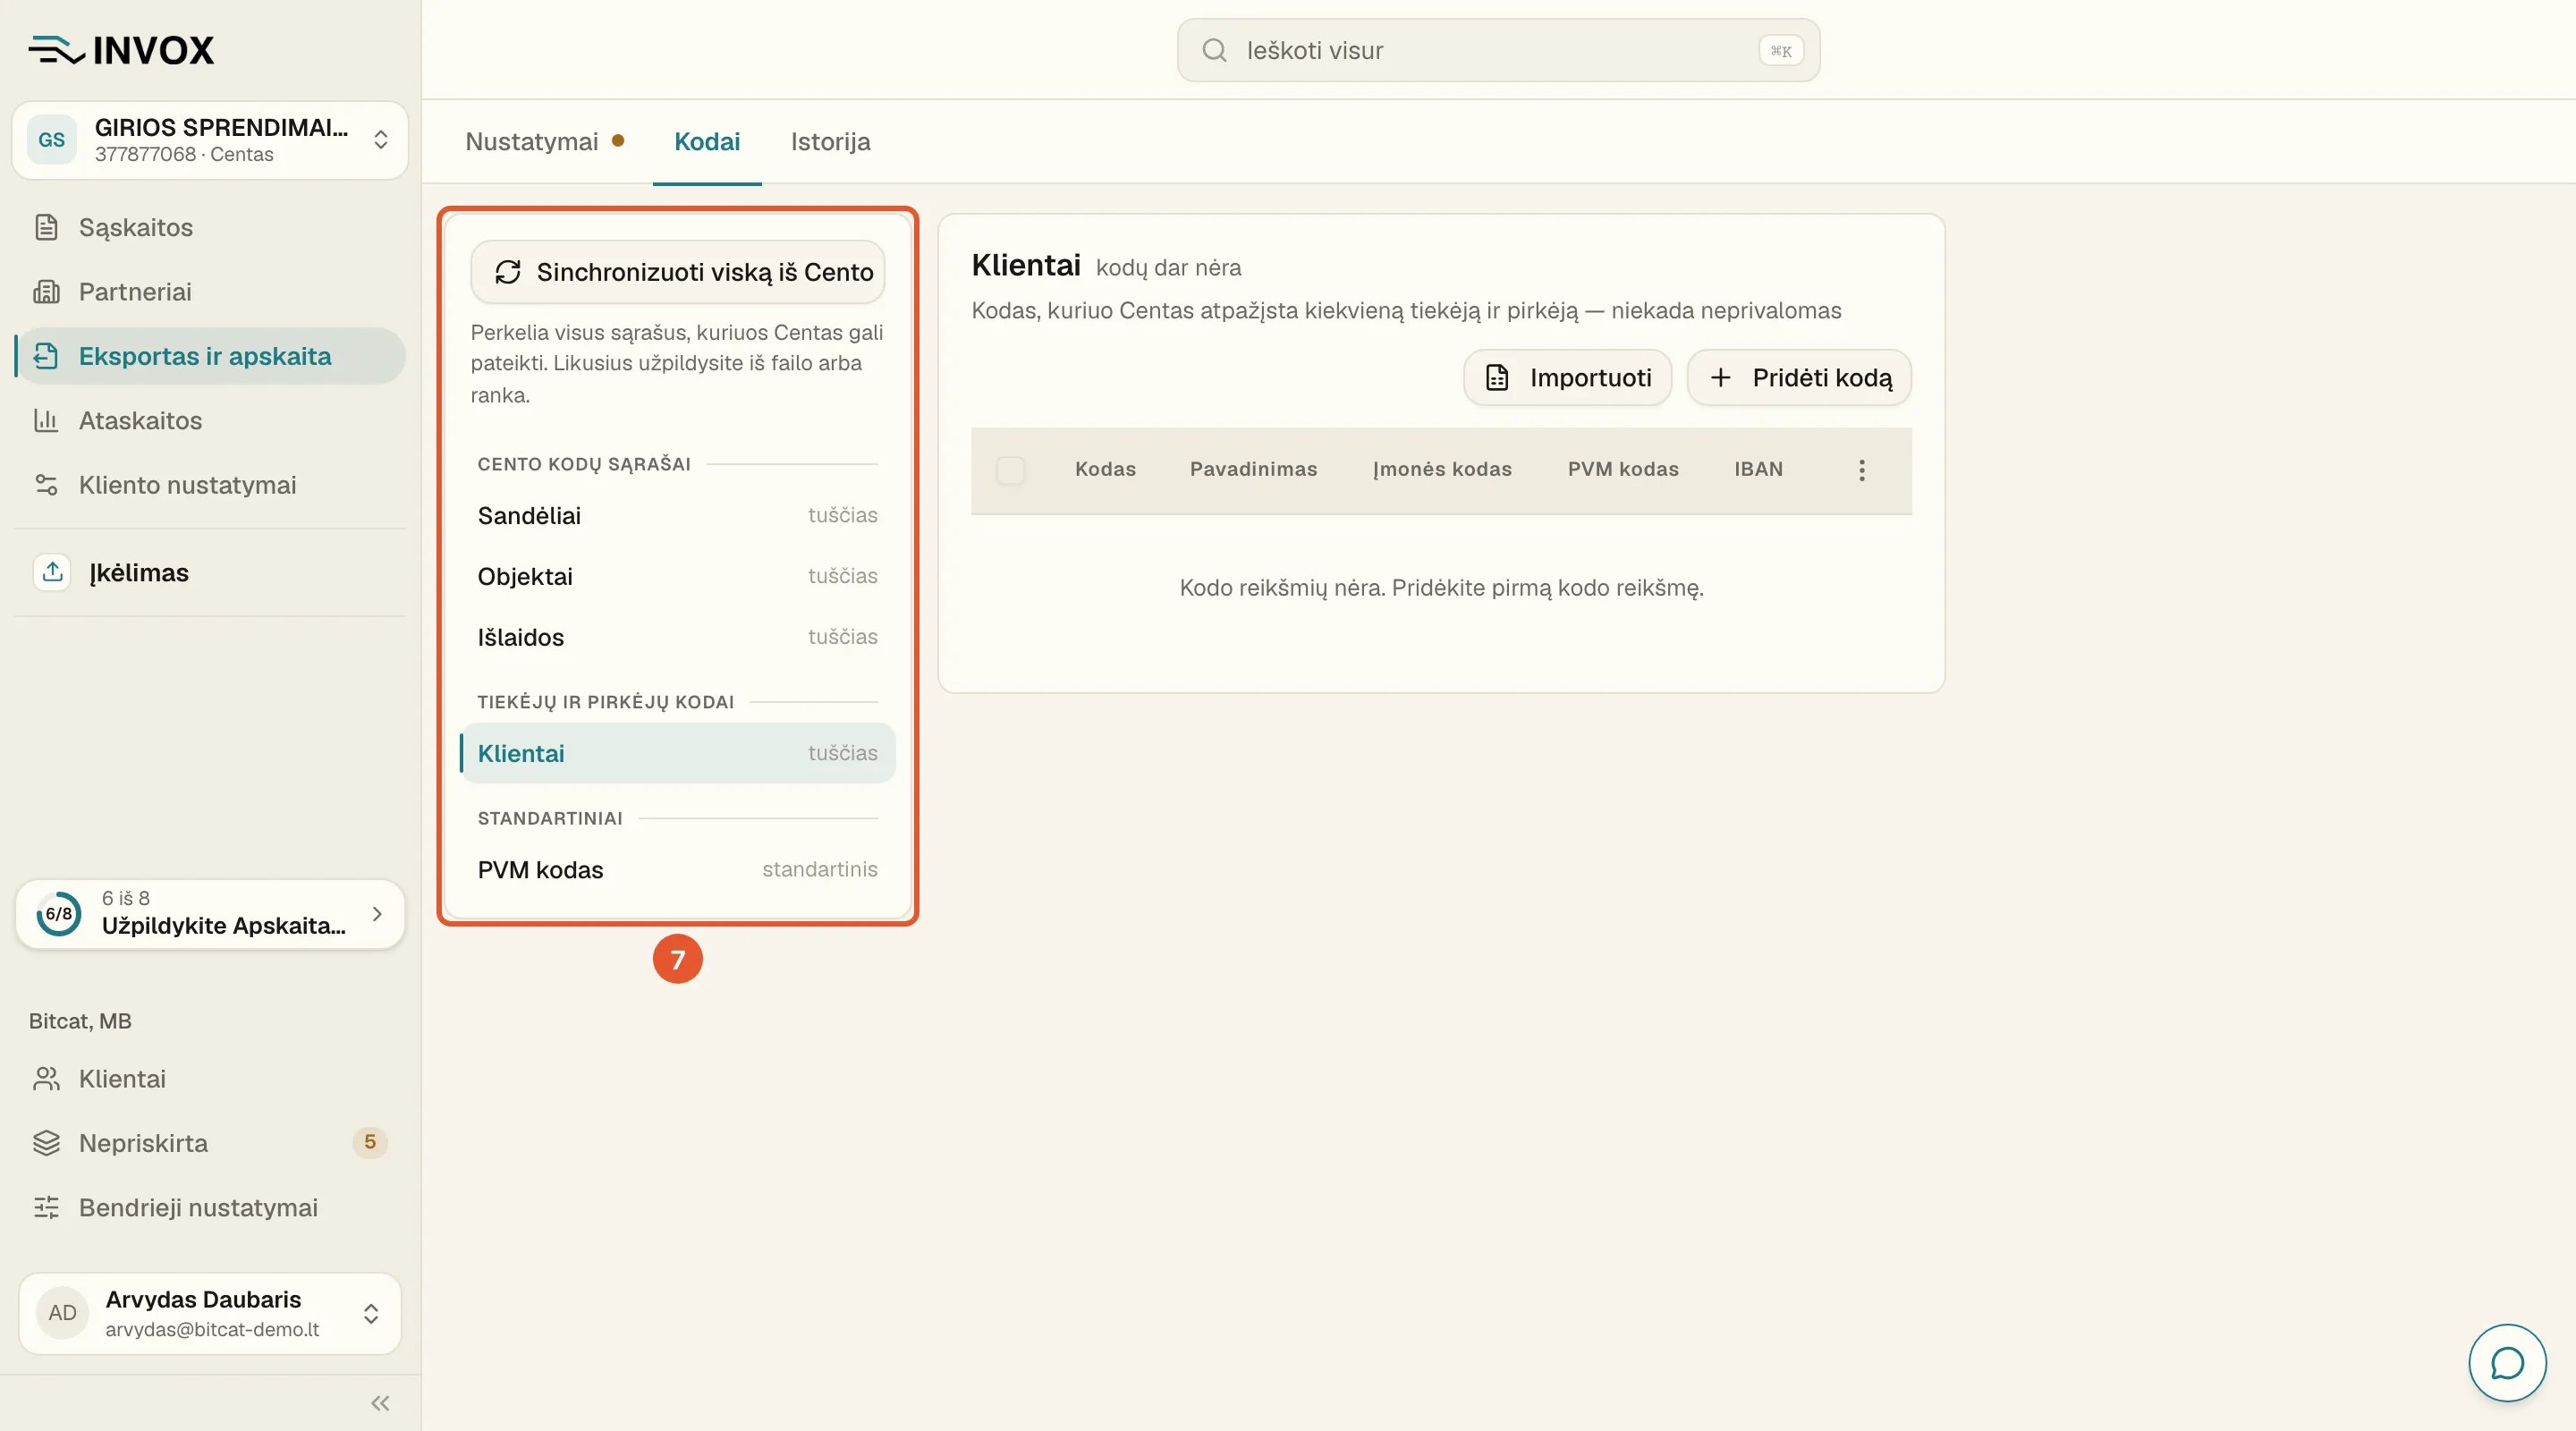Click the Įmonės kodas column header
2576x1431 pixels.
tap(1442, 469)
